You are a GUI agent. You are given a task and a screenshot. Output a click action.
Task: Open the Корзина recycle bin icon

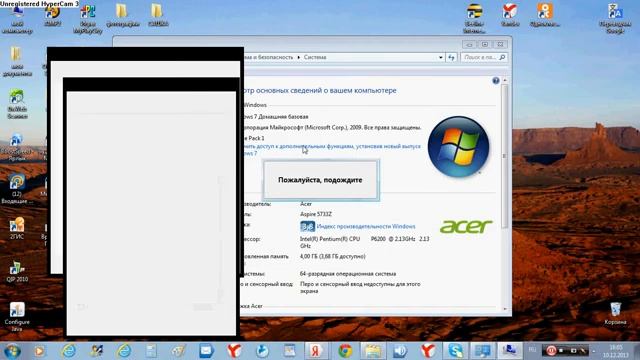pyautogui.click(x=616, y=313)
